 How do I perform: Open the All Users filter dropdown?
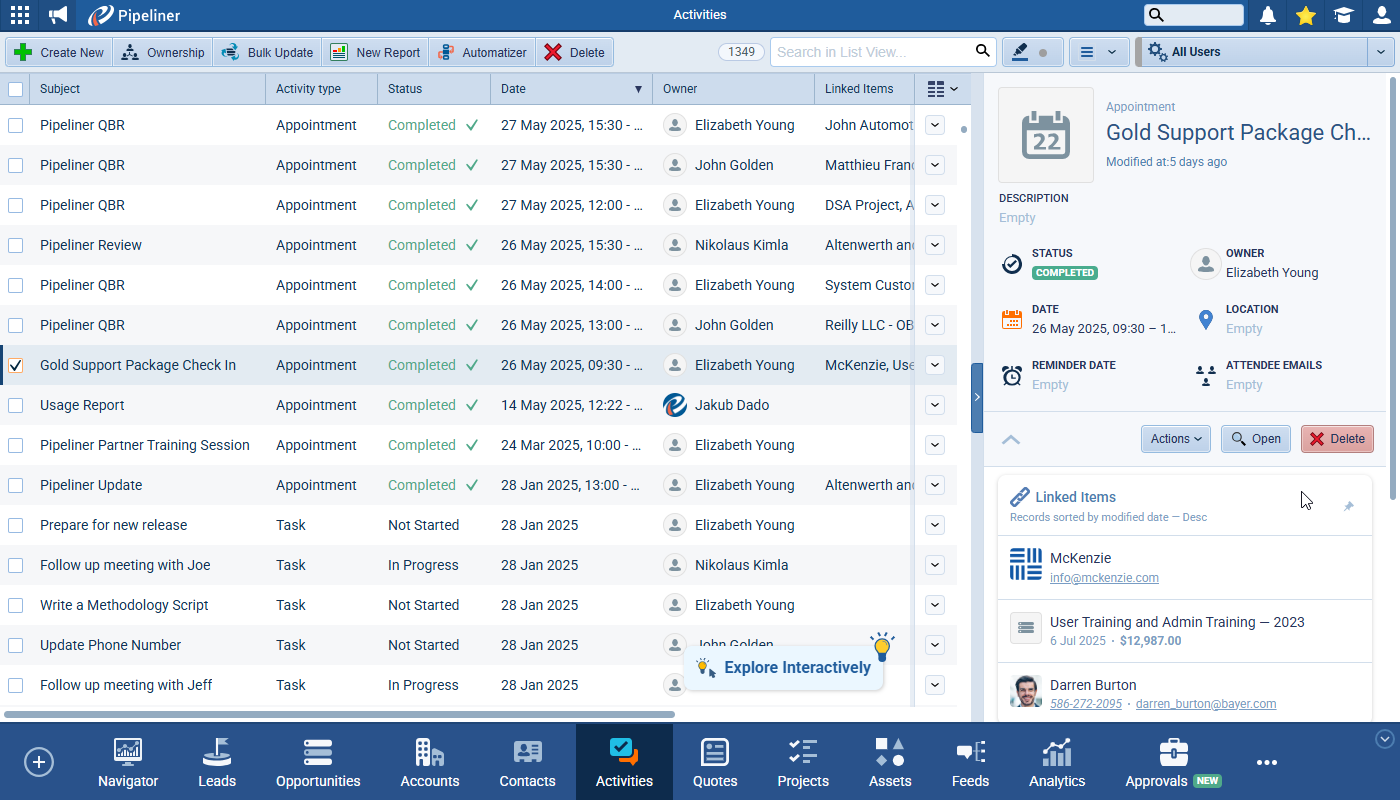[x=1380, y=52]
